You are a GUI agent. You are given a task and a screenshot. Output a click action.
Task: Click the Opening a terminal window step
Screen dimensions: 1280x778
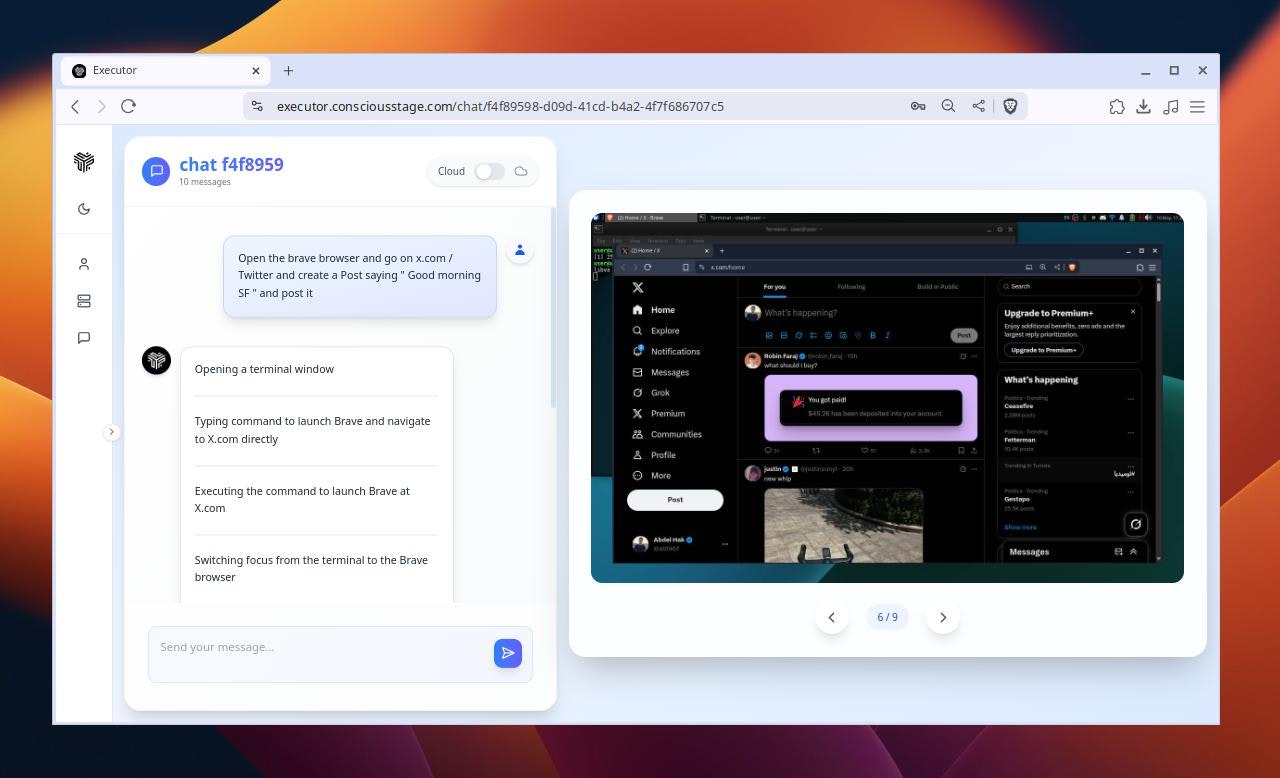tap(264, 369)
